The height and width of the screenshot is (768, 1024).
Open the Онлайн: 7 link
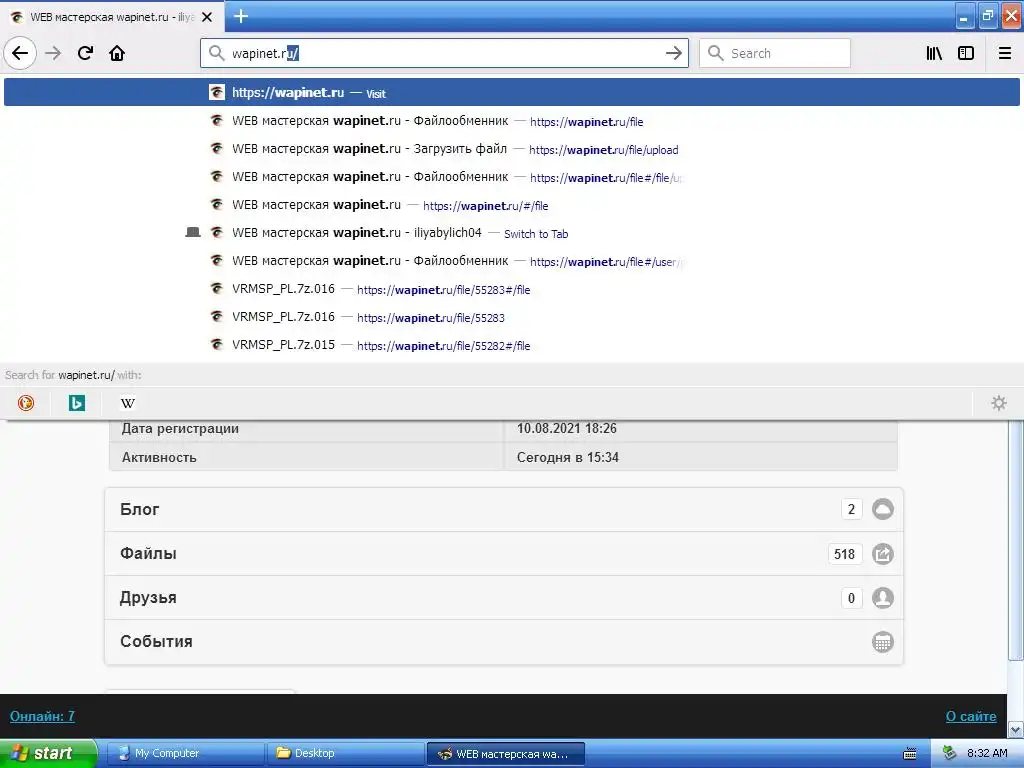click(x=42, y=716)
